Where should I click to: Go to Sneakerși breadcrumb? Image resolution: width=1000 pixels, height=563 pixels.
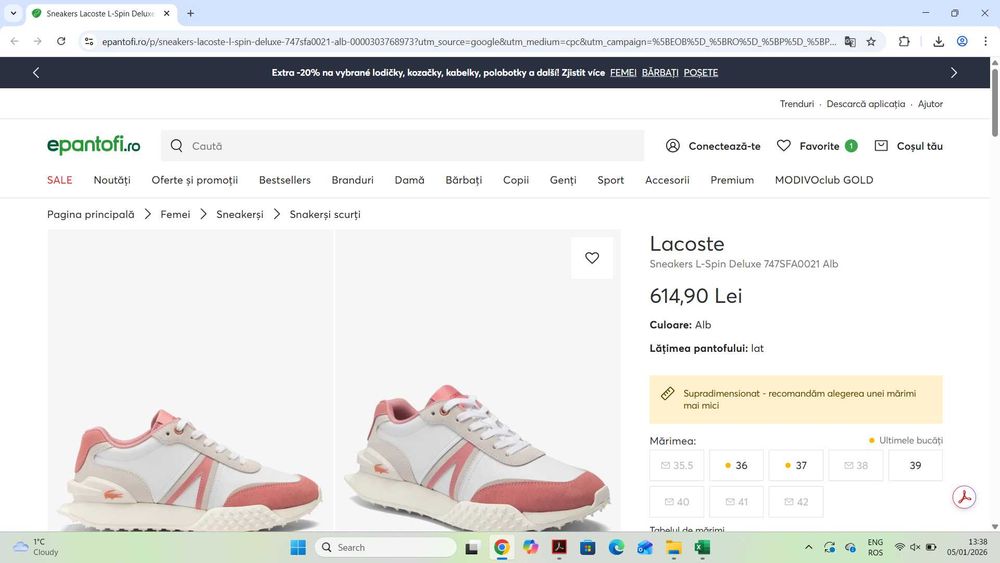pos(240,214)
